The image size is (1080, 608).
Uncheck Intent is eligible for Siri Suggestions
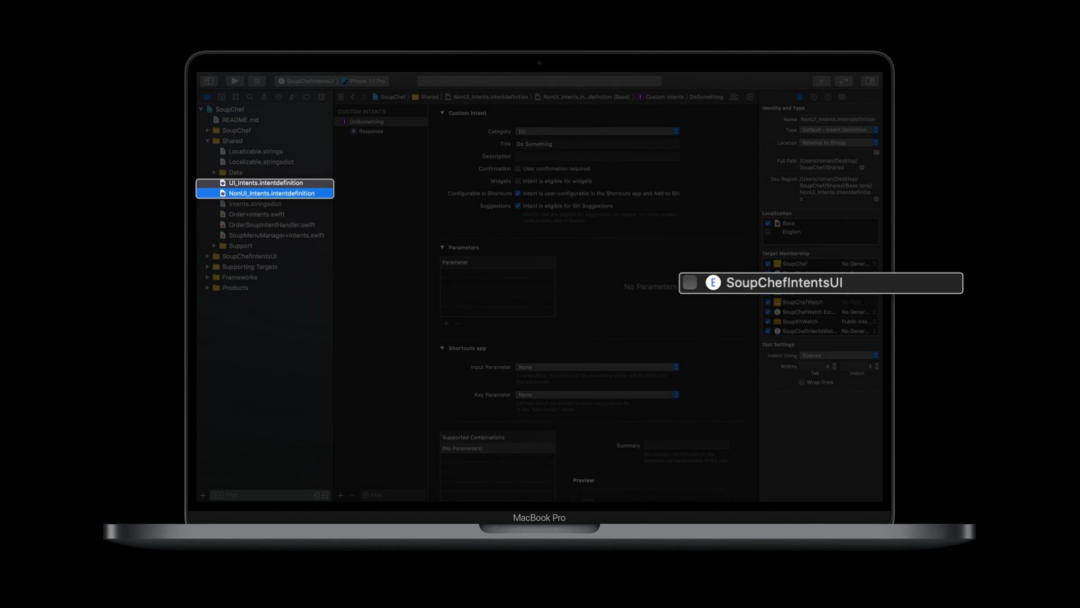[518, 206]
